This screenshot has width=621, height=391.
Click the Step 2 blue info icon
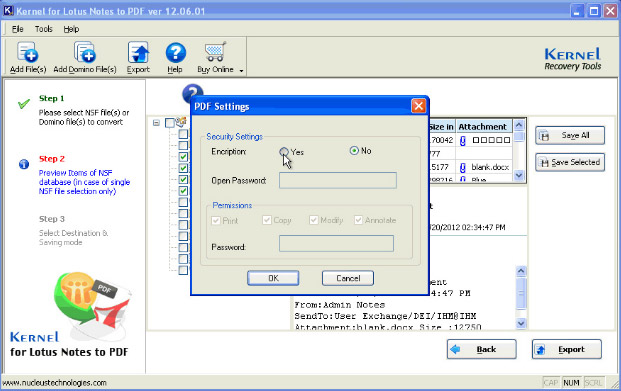point(24,164)
